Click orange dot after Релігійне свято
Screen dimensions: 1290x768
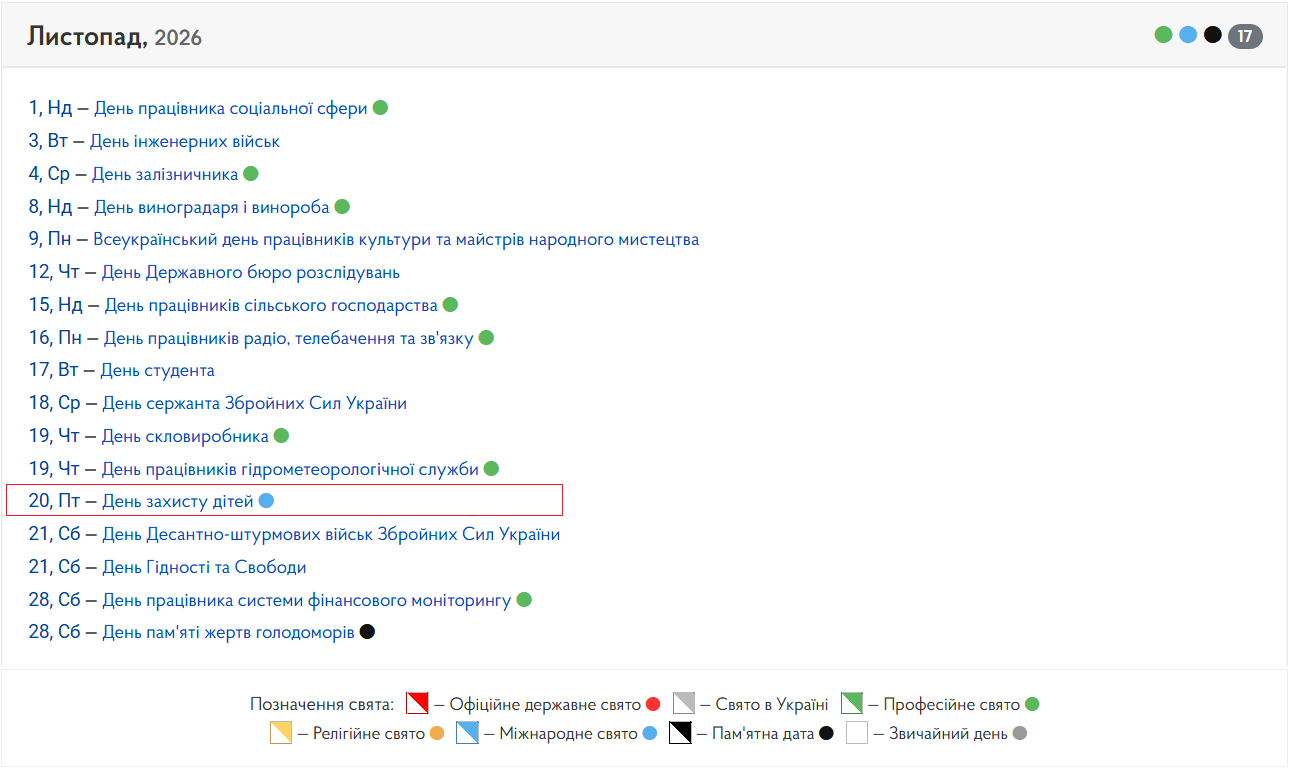tap(437, 733)
